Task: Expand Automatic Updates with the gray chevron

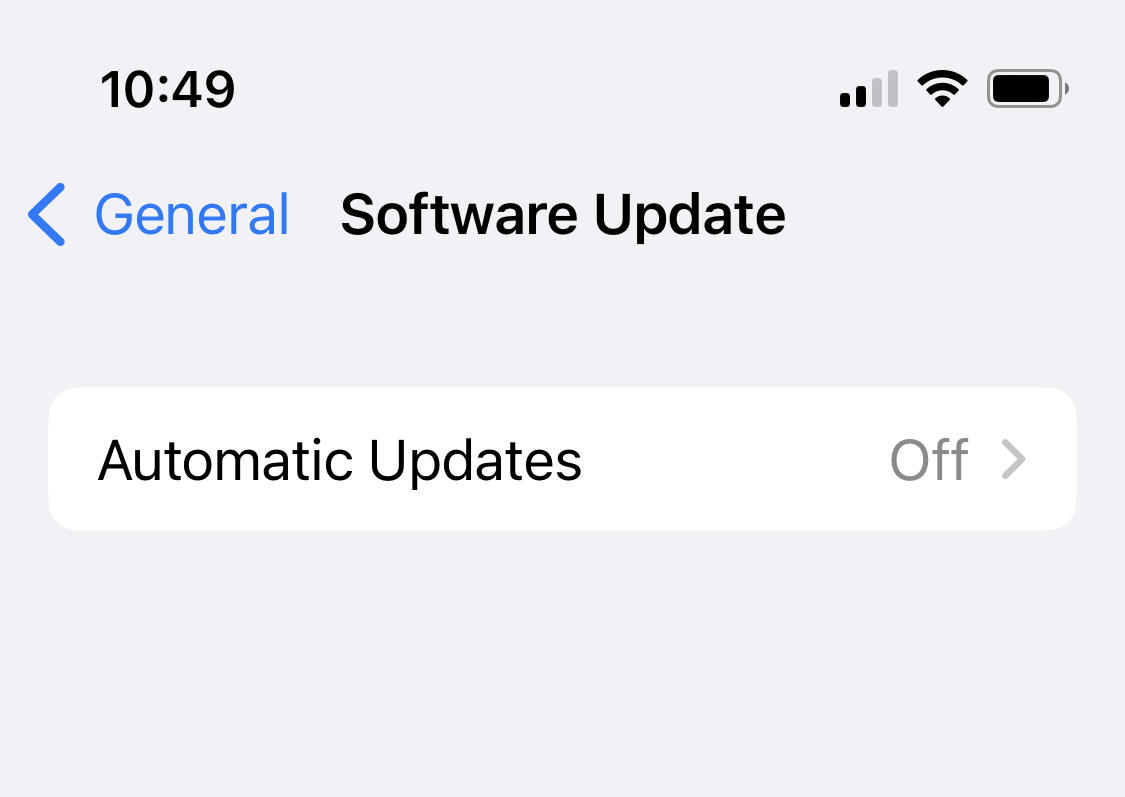Action: [1013, 459]
